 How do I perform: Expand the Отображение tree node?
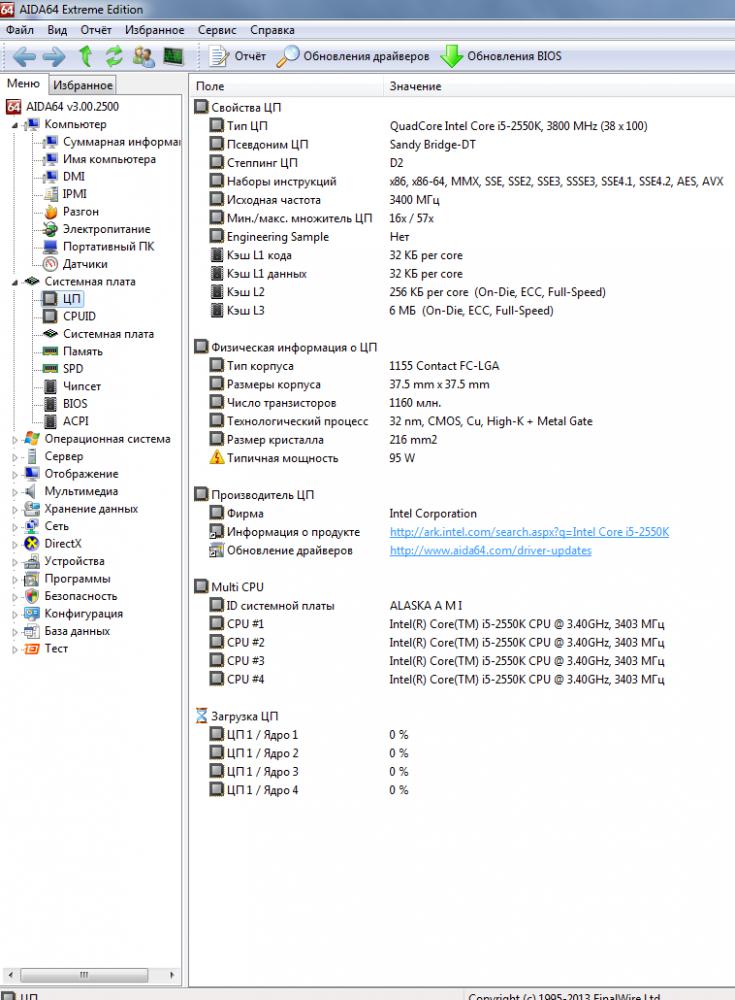pyautogui.click(x=15, y=474)
